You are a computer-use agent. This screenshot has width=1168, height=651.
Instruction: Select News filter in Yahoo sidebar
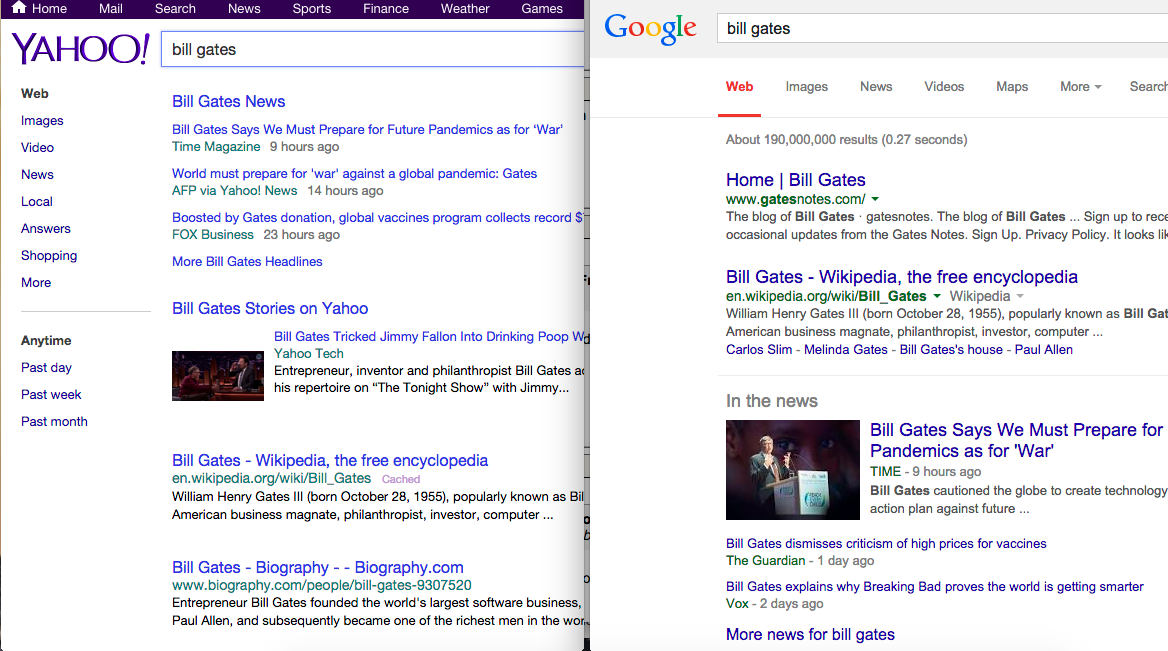pos(37,174)
